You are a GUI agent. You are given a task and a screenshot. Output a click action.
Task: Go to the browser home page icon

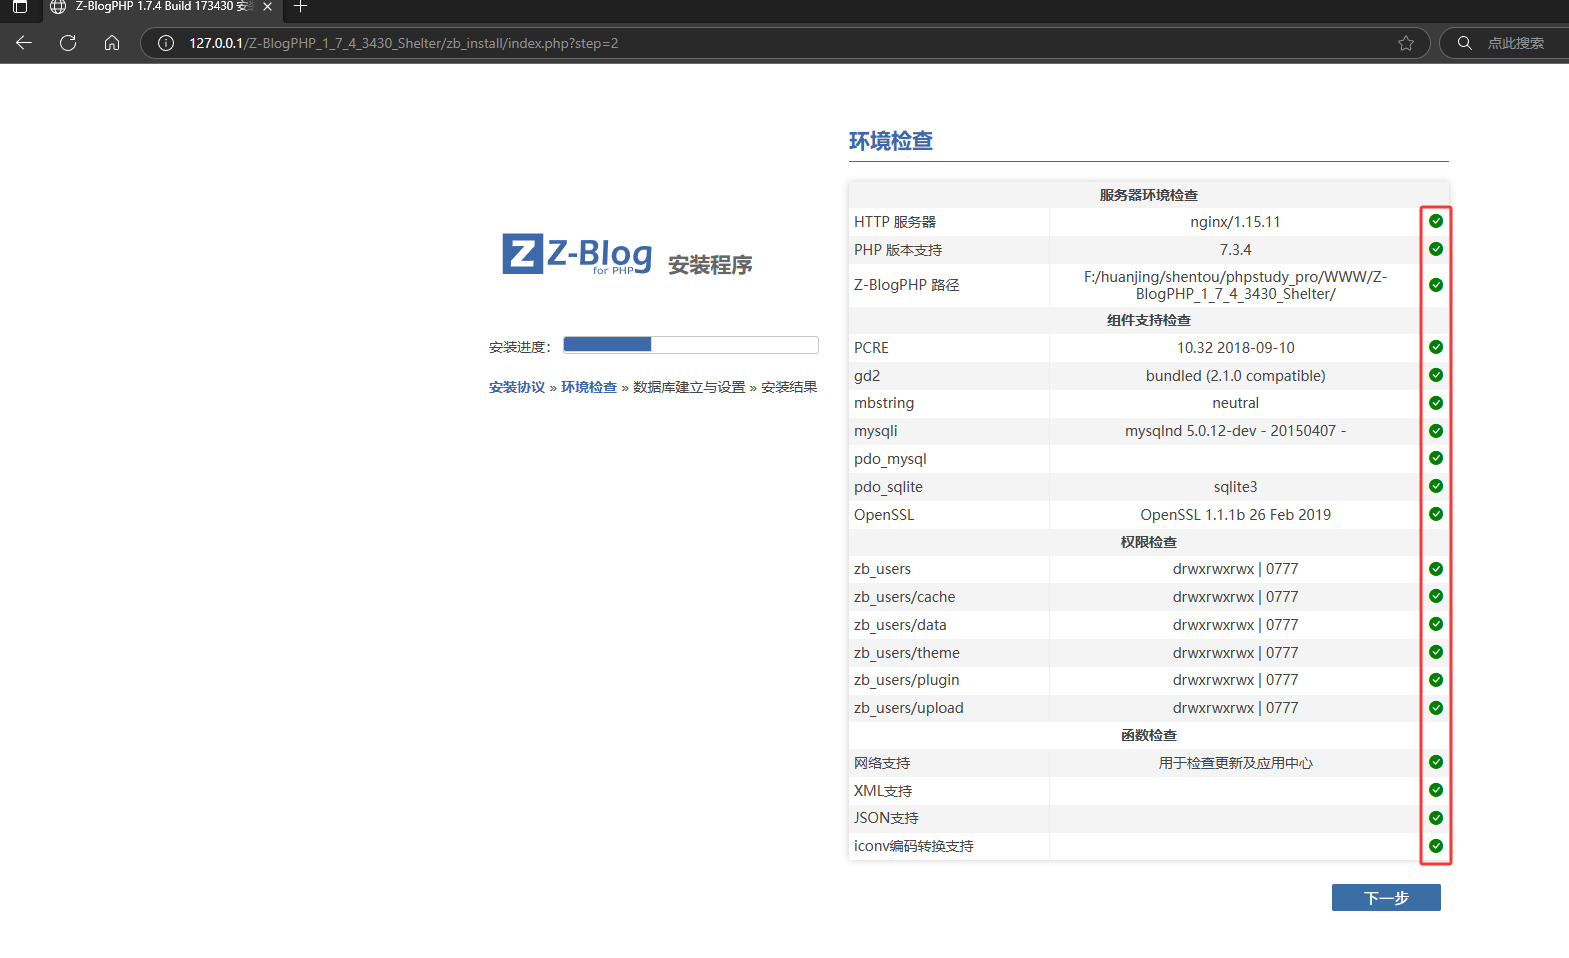point(112,43)
